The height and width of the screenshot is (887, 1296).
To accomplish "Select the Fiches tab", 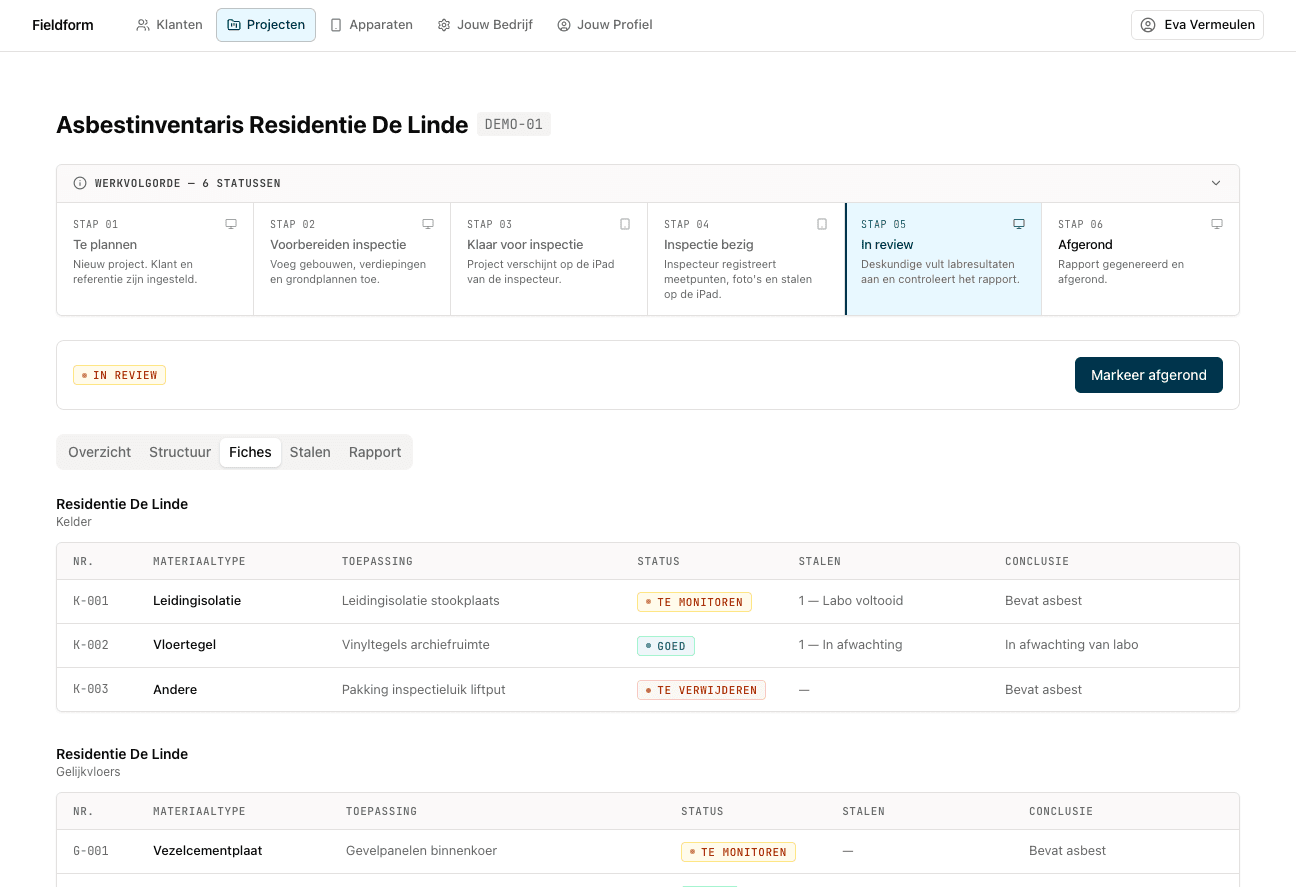I will 250,452.
